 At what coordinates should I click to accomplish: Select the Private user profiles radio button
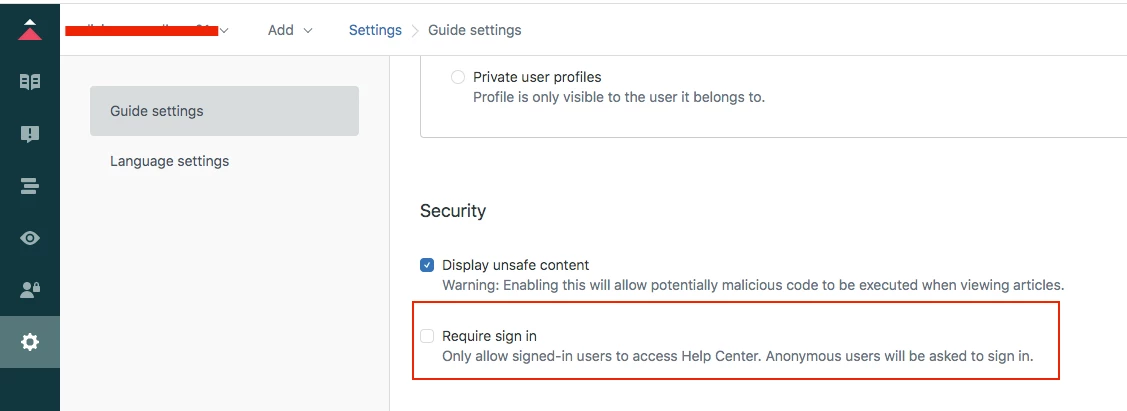458,77
